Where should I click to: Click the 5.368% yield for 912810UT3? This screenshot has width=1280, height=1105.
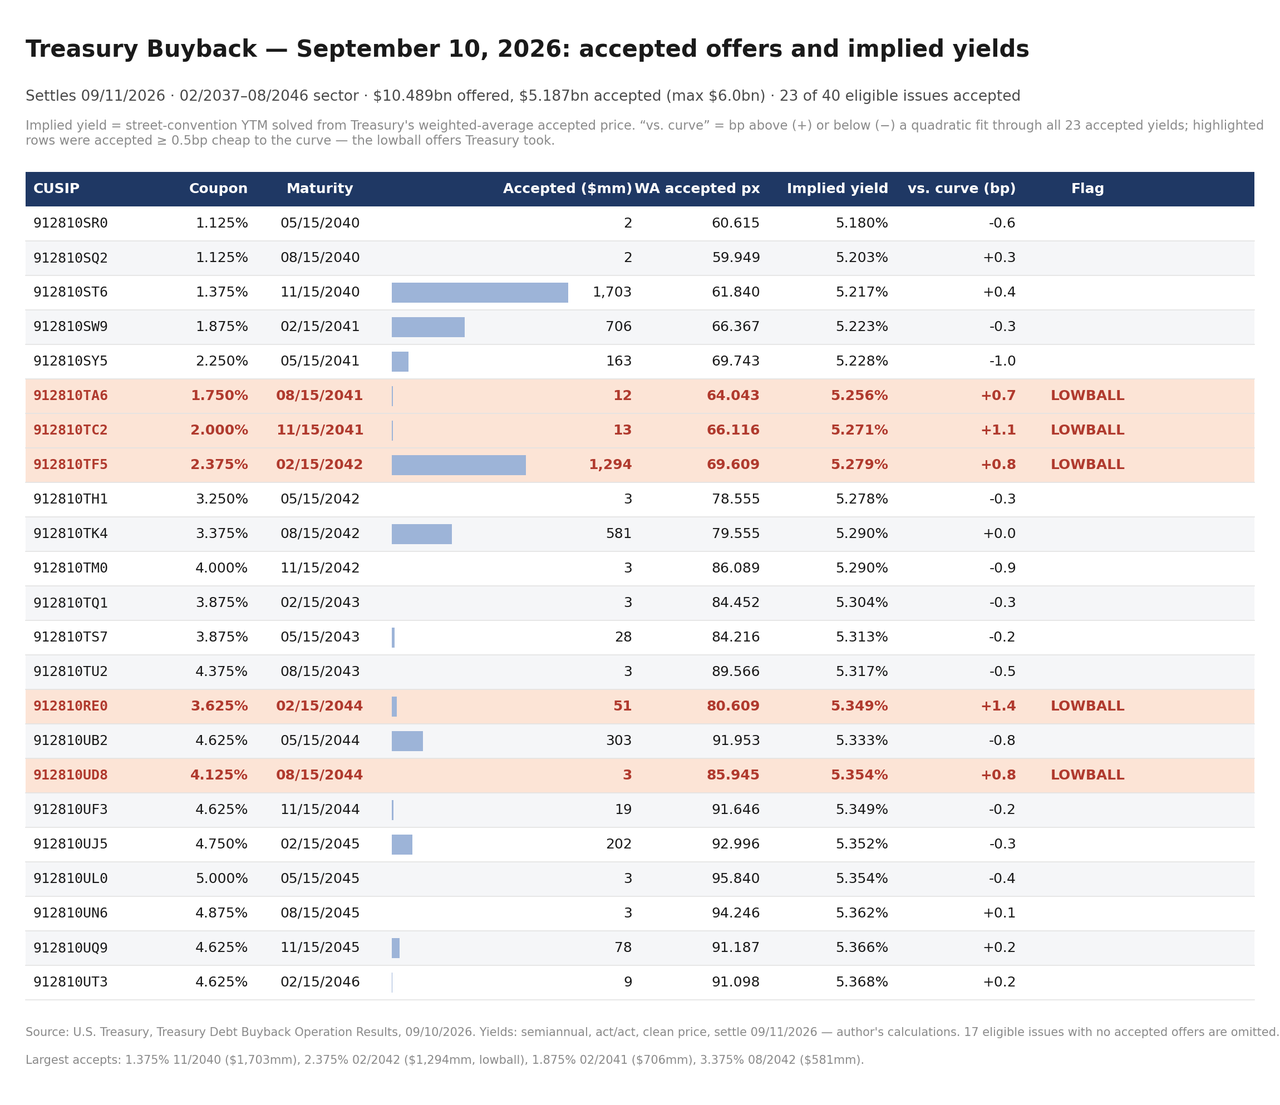pyautogui.click(x=862, y=982)
